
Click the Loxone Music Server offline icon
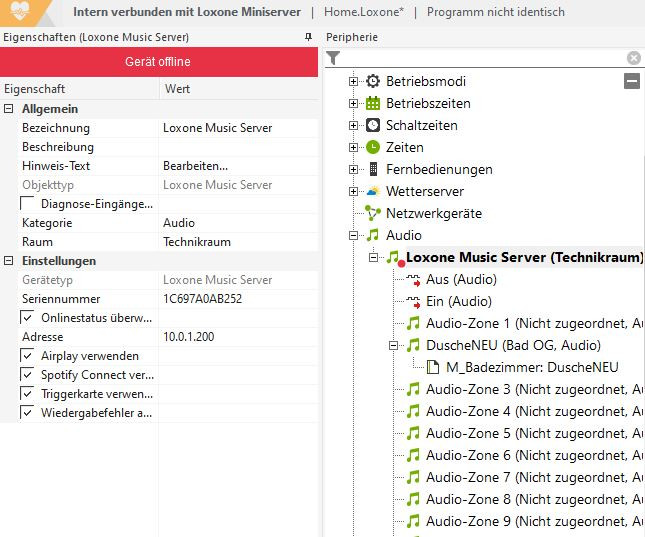395,258
